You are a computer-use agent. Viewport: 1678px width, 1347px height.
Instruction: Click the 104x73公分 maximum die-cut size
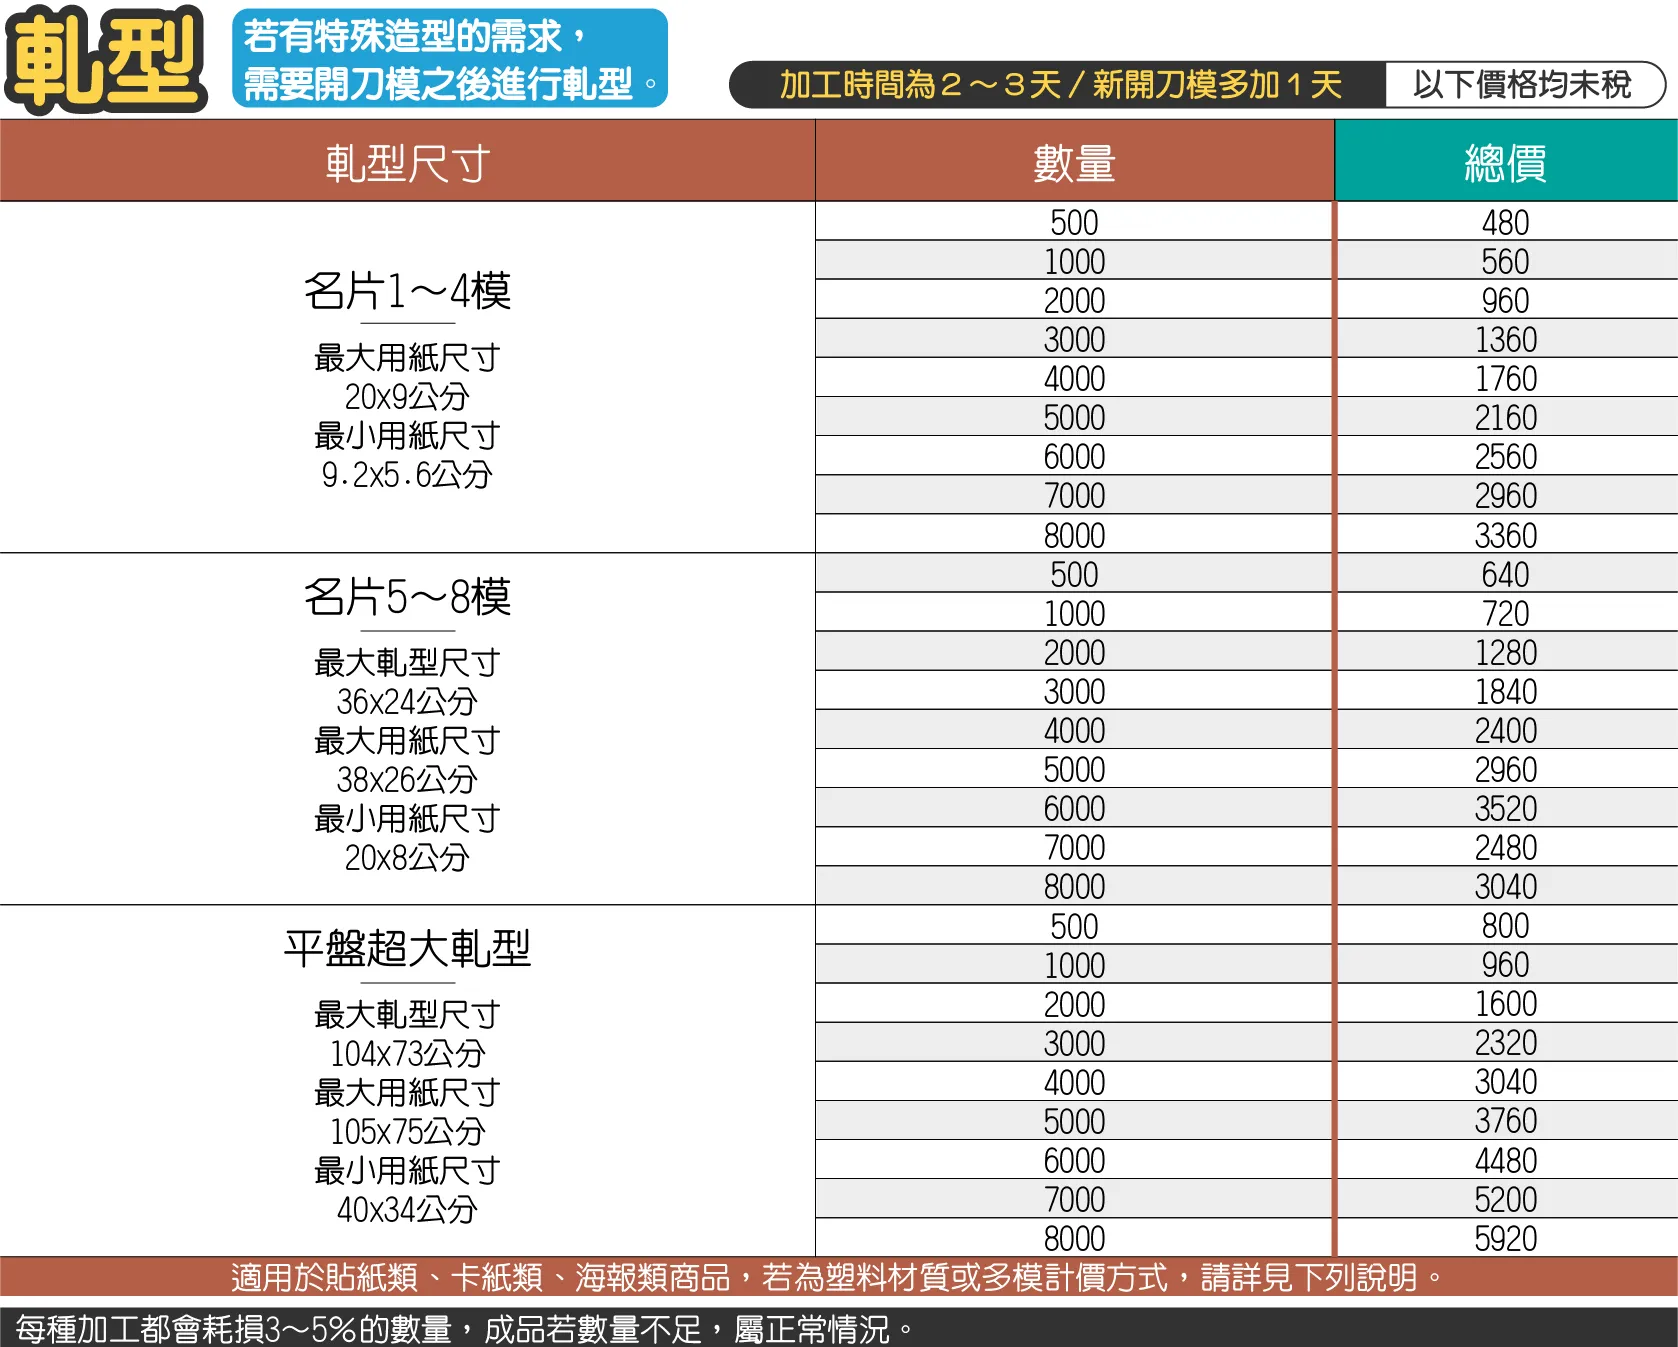pos(407,1053)
